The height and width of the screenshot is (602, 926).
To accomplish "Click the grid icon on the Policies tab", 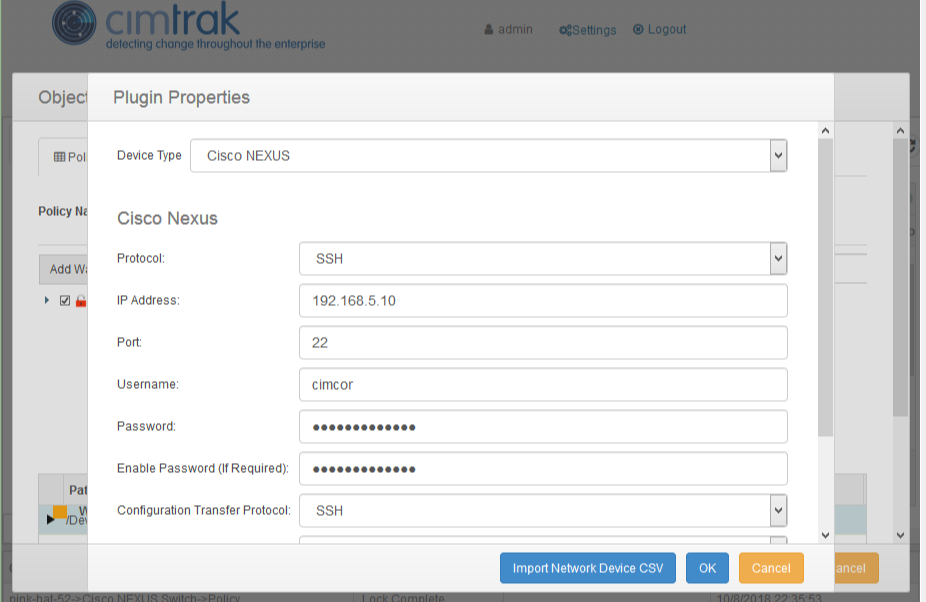I will click(x=60, y=157).
